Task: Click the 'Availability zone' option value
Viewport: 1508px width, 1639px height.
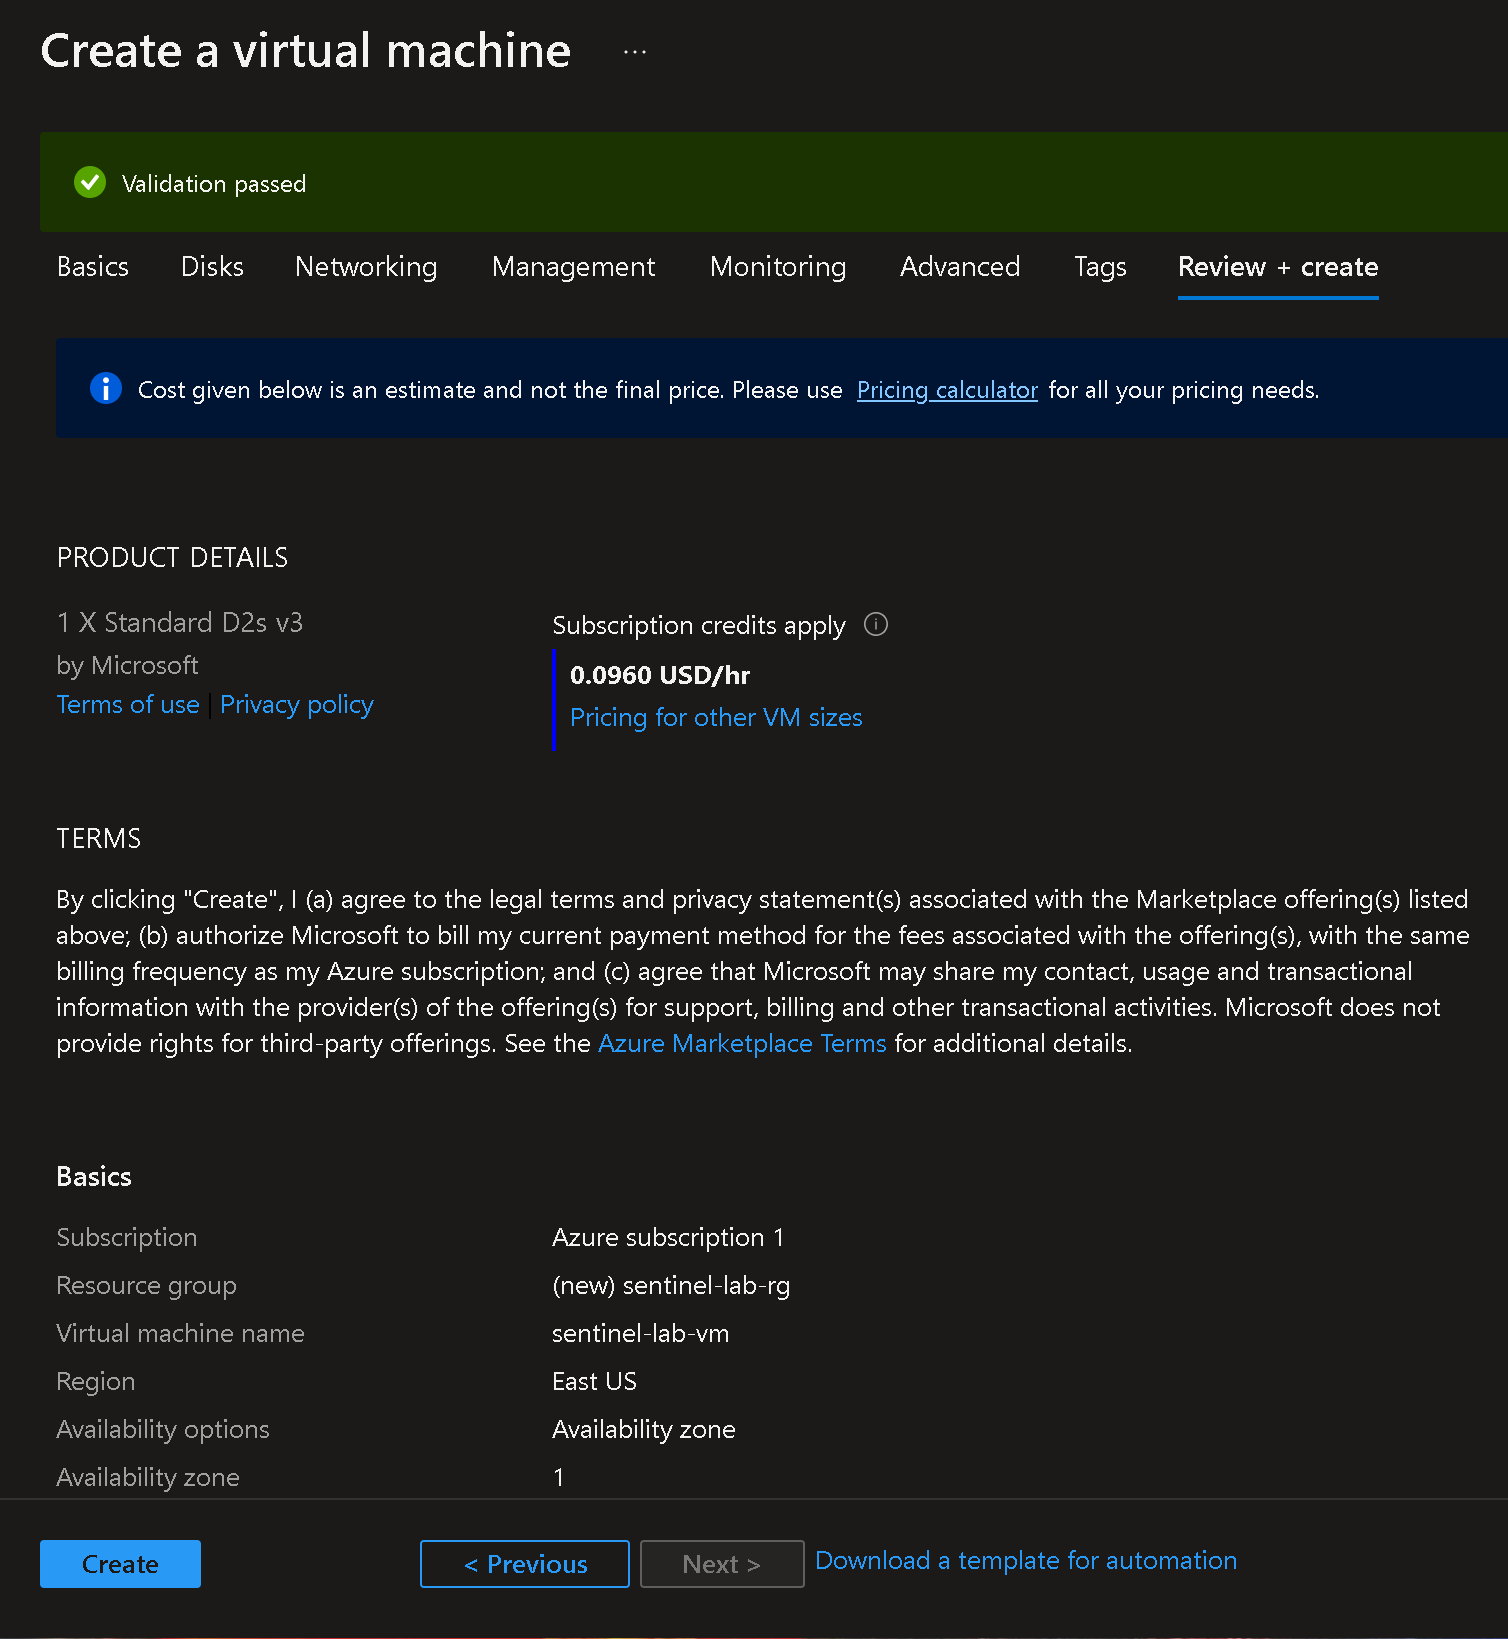Action: 644,1430
